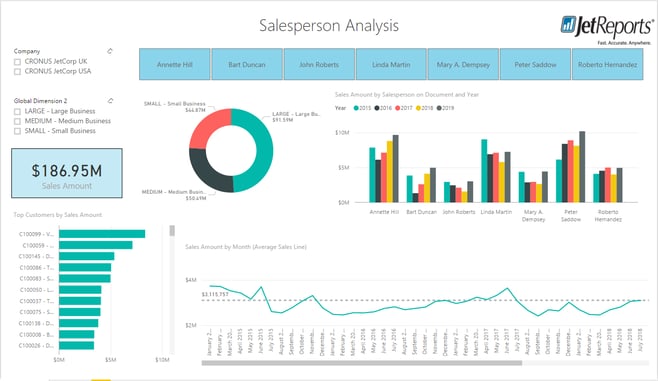Check CRONUS JetCorp USA company
The width and height of the screenshot is (658, 381).
point(17,72)
